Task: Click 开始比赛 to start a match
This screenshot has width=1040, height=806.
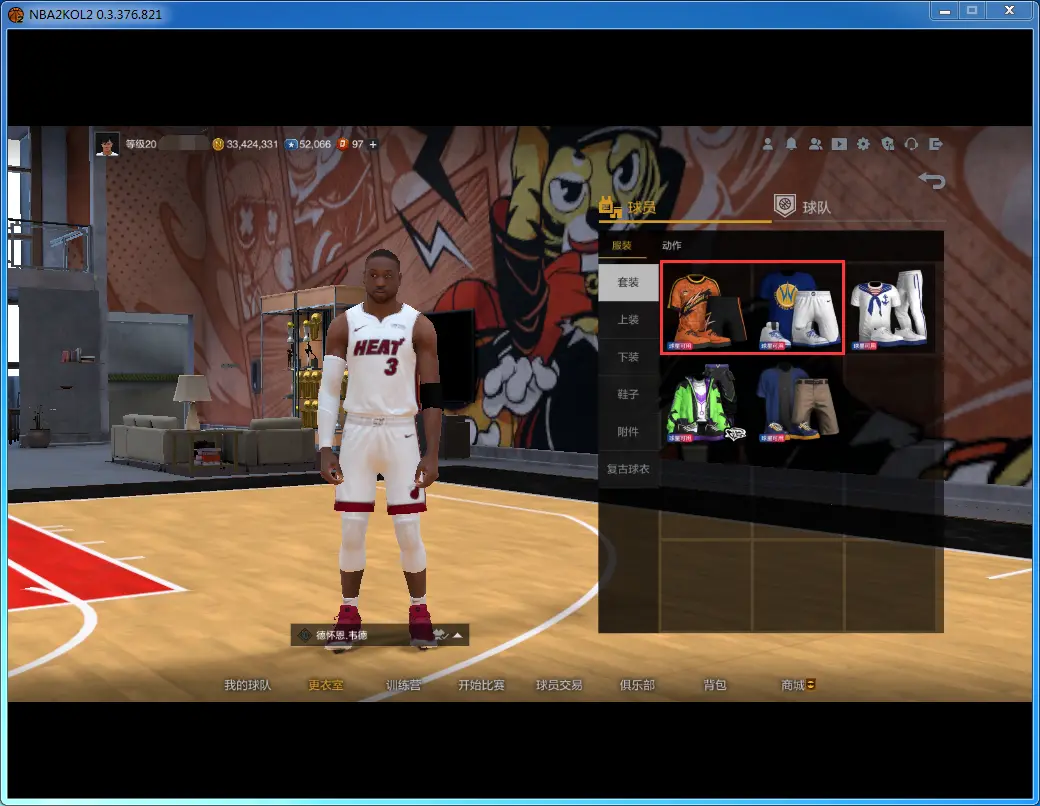Action: (x=482, y=685)
